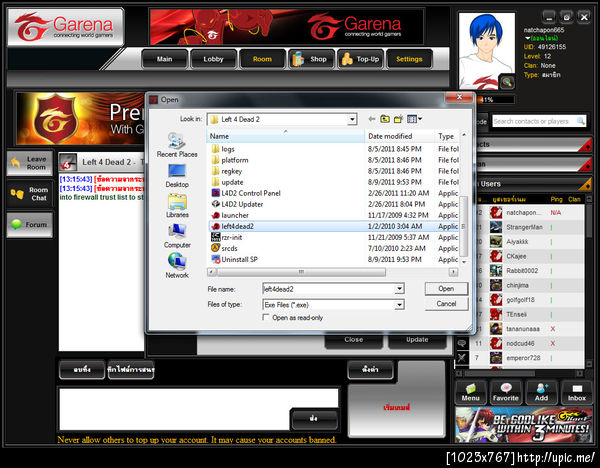Go up one folder level
This screenshot has width=600, height=468.
(385, 119)
